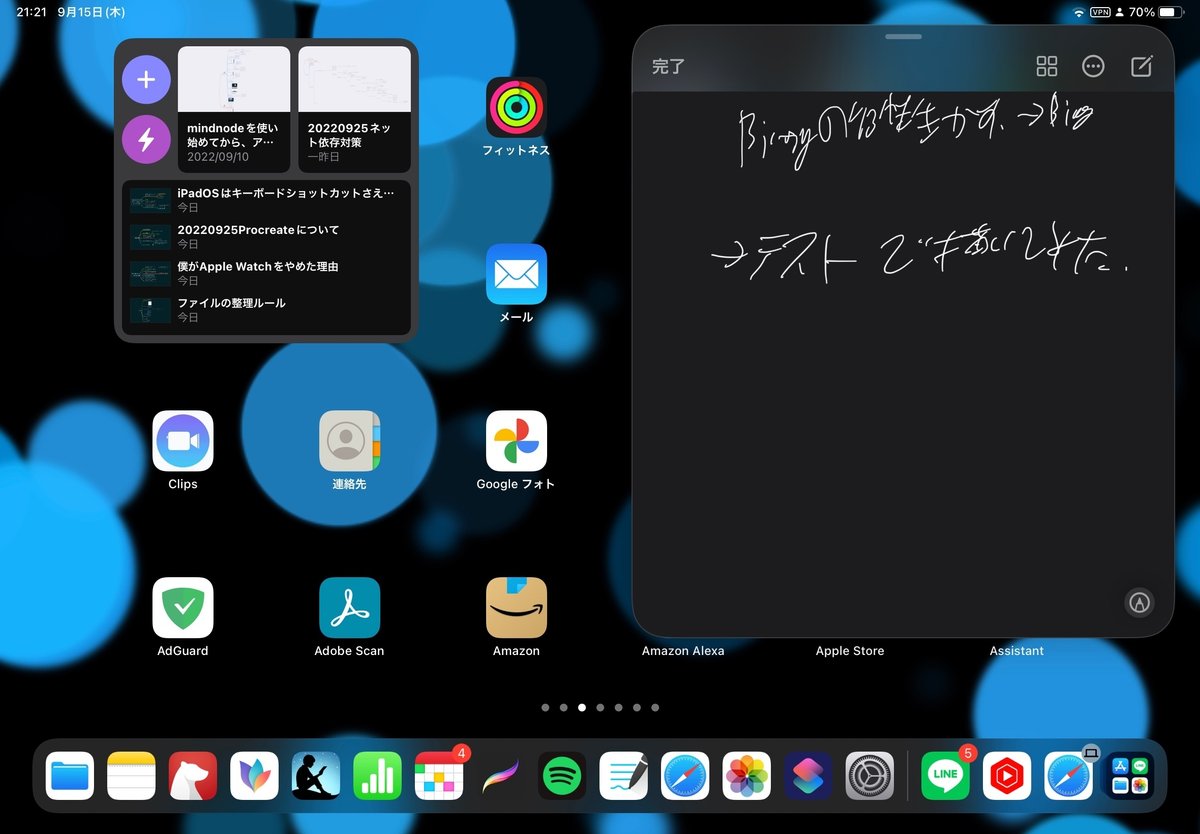This screenshot has height=834, width=1200.
Task: Launch Procreate from the dock
Action: pos(500,776)
